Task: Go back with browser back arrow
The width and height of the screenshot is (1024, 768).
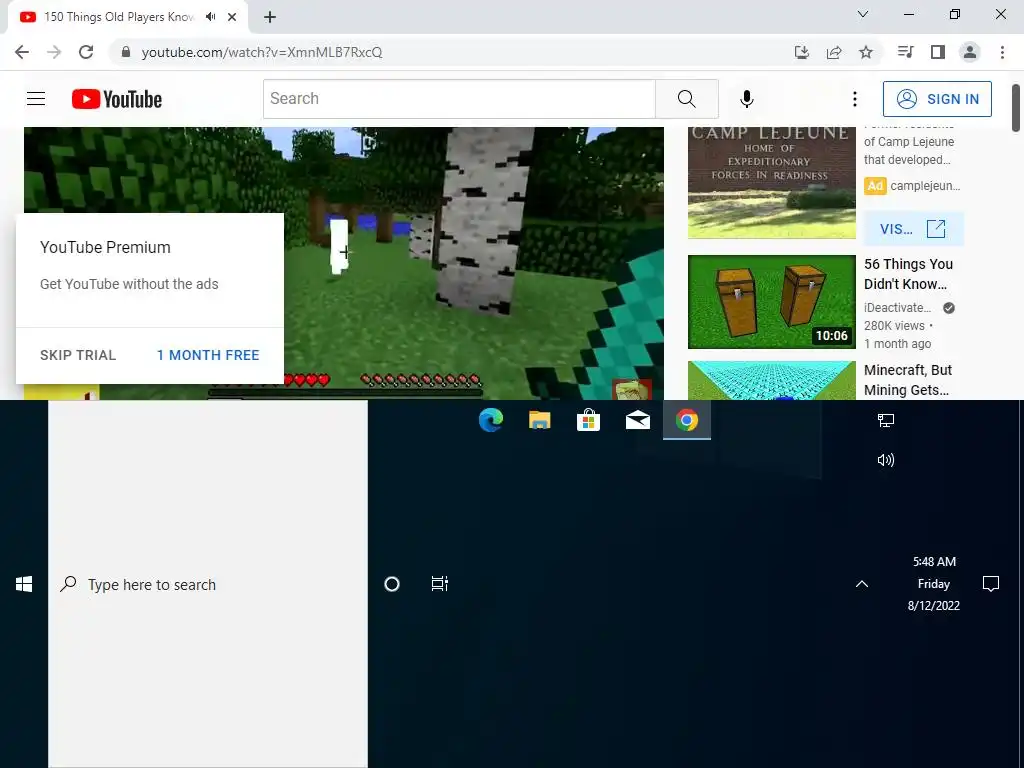Action: tap(22, 52)
